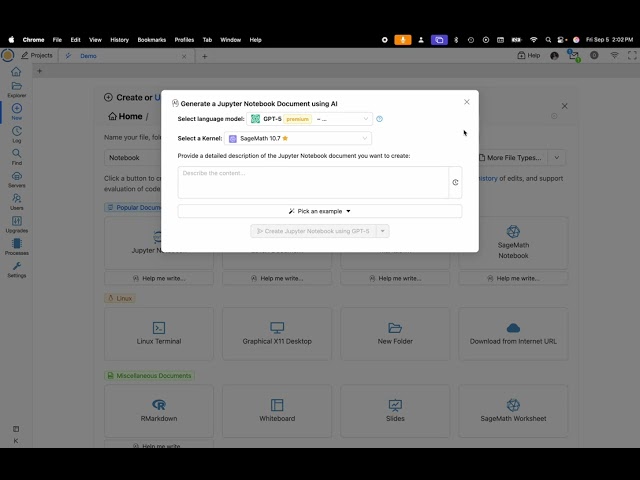Open the Chrome History menu
640x480 pixels.
(x=120, y=40)
